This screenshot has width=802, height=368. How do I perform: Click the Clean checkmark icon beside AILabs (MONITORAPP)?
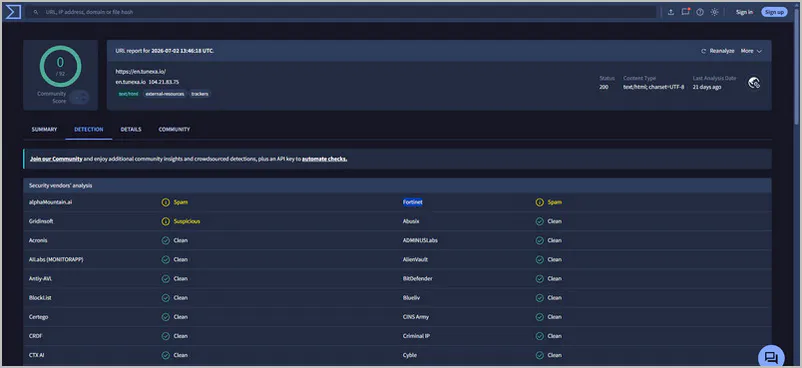pyautogui.click(x=165, y=259)
